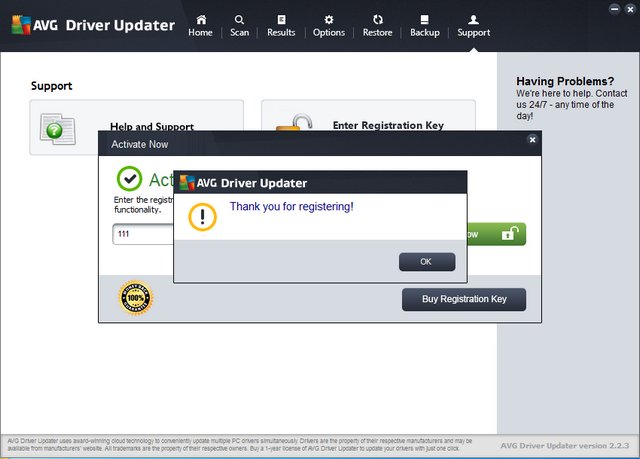Click the AVG logo in main header
The image size is (640, 459).
pos(21,25)
